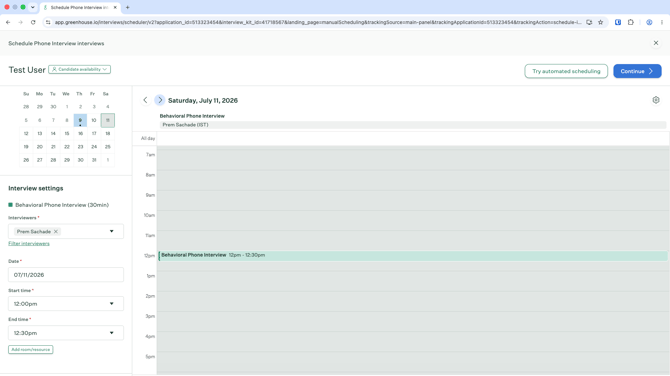Expand Candidate availability dropdown
Screen dimensions: 670x376
pyautogui.click(x=79, y=69)
